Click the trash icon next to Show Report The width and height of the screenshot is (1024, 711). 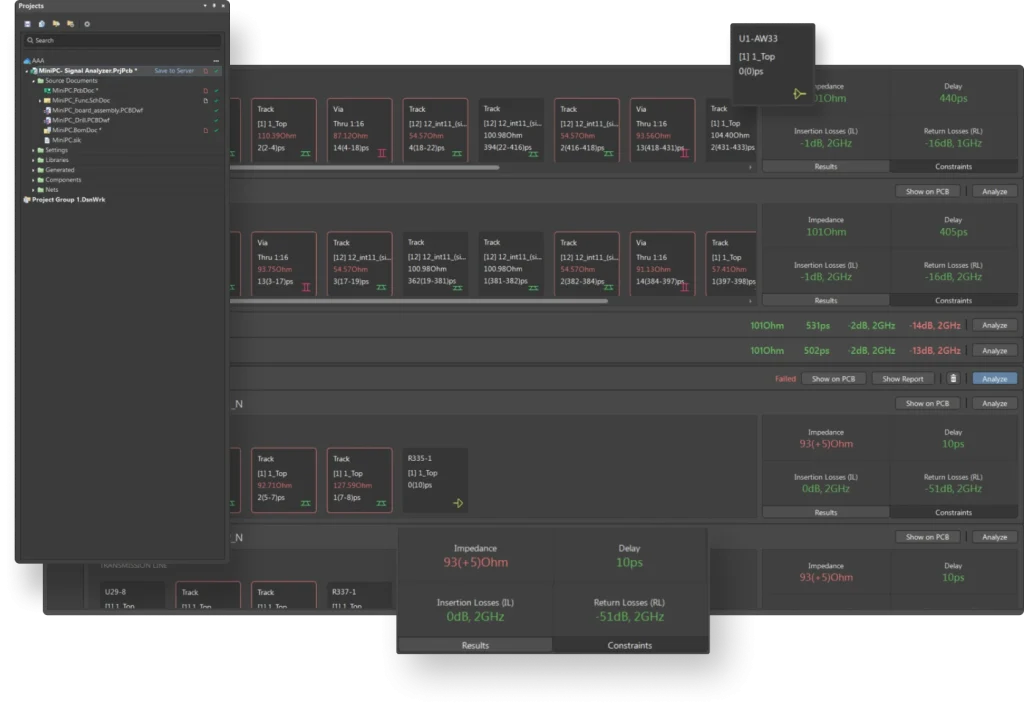953,379
